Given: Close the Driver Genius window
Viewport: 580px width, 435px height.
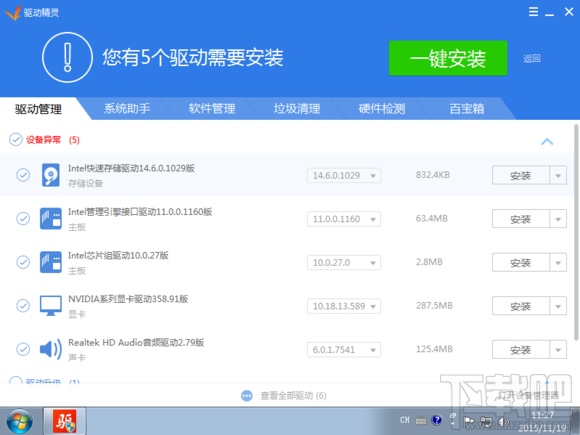Looking at the screenshot, I should (x=569, y=12).
